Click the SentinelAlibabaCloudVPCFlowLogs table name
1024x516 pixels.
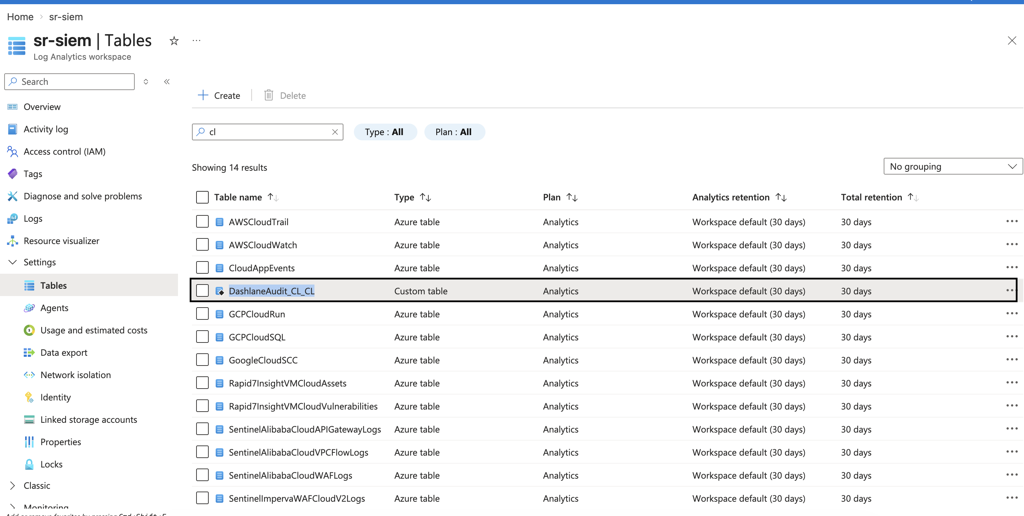point(298,452)
